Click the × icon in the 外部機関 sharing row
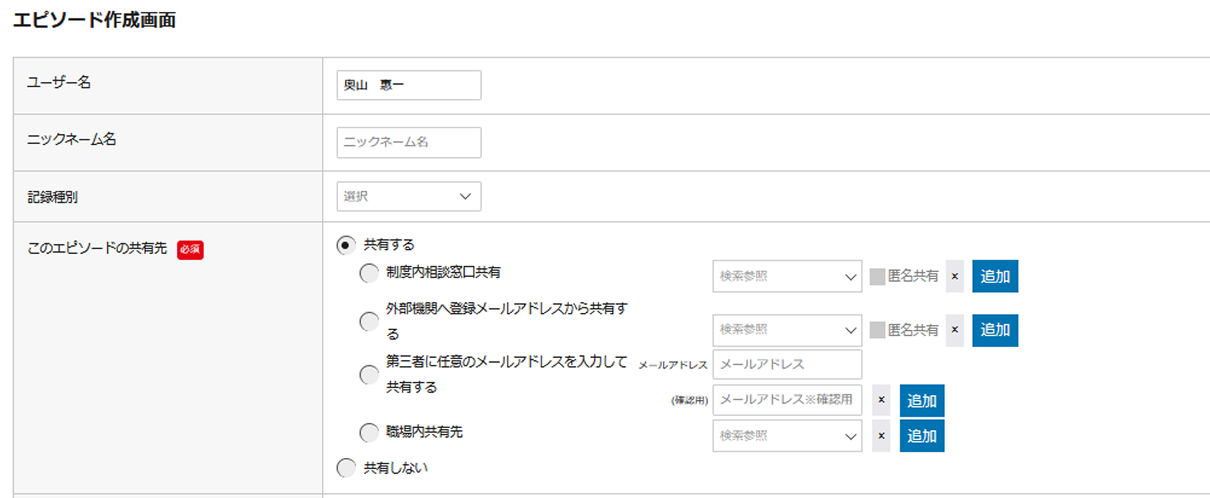The height and width of the screenshot is (498, 1210). pos(954,329)
